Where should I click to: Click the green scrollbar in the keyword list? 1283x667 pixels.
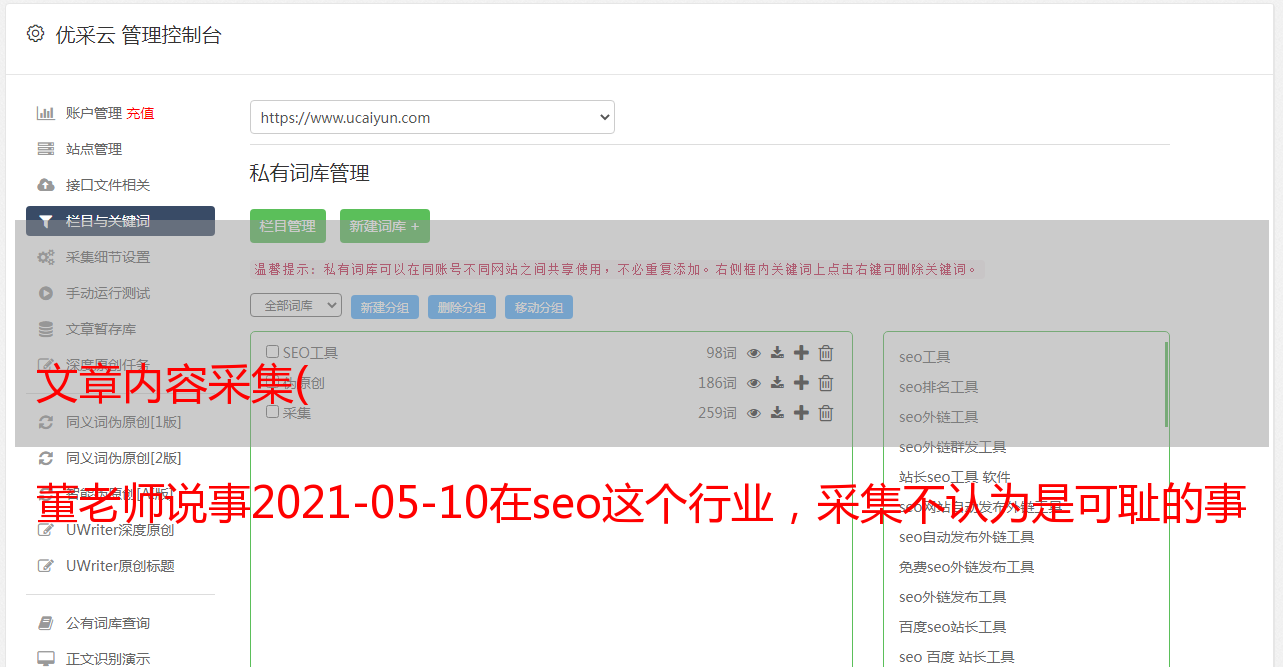tap(1166, 384)
